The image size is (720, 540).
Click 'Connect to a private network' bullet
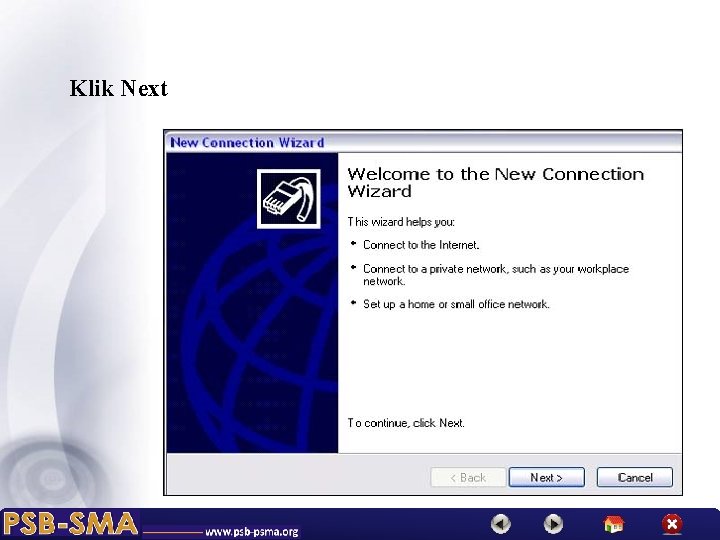pos(496,275)
